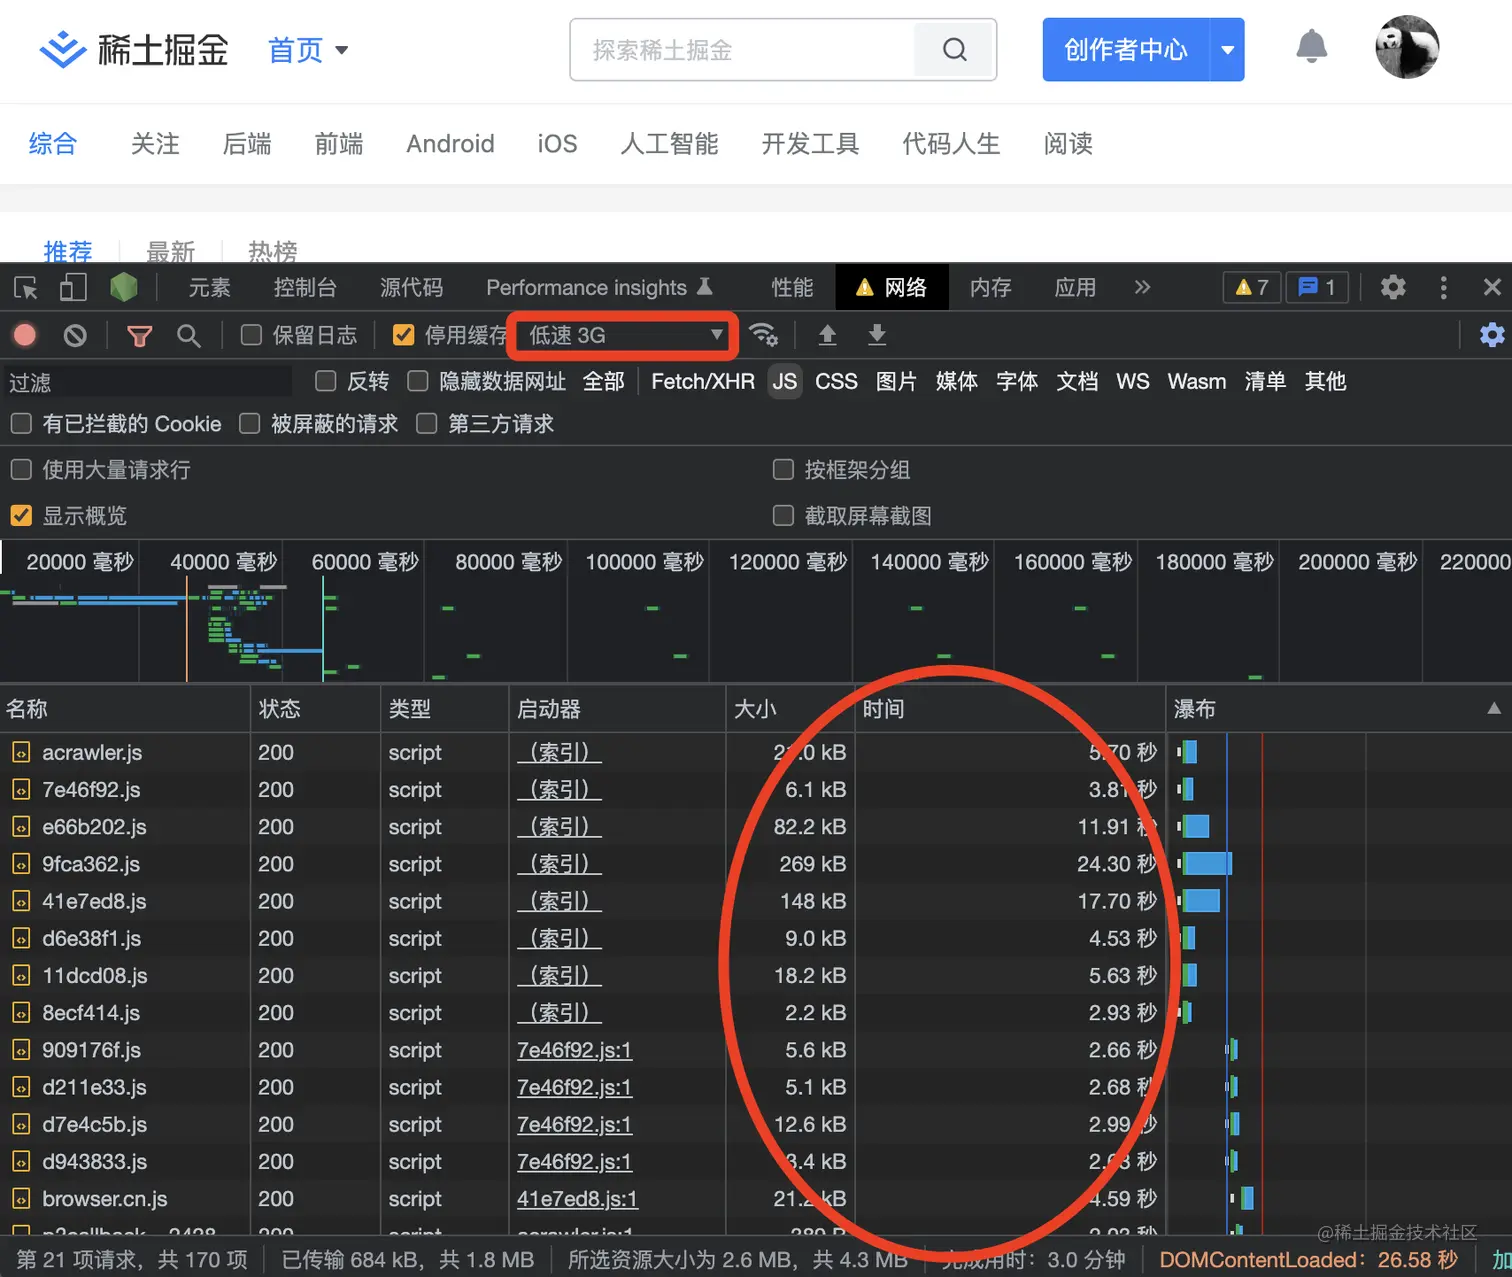Open network conditions wifi icon
The width and height of the screenshot is (1512, 1277).
pos(763,335)
